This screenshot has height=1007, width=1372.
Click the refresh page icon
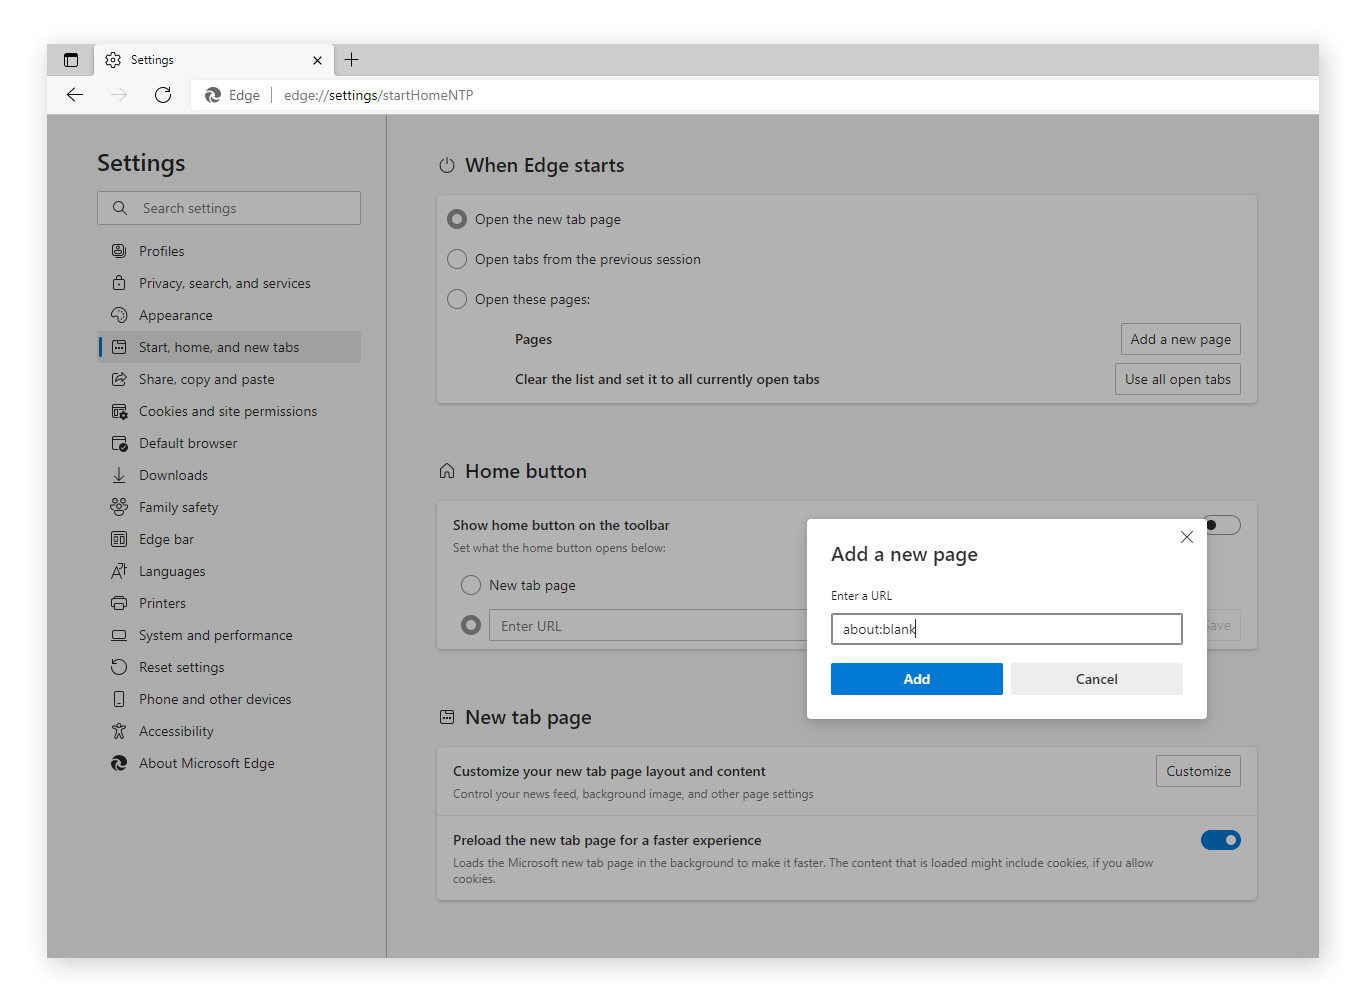click(x=163, y=95)
